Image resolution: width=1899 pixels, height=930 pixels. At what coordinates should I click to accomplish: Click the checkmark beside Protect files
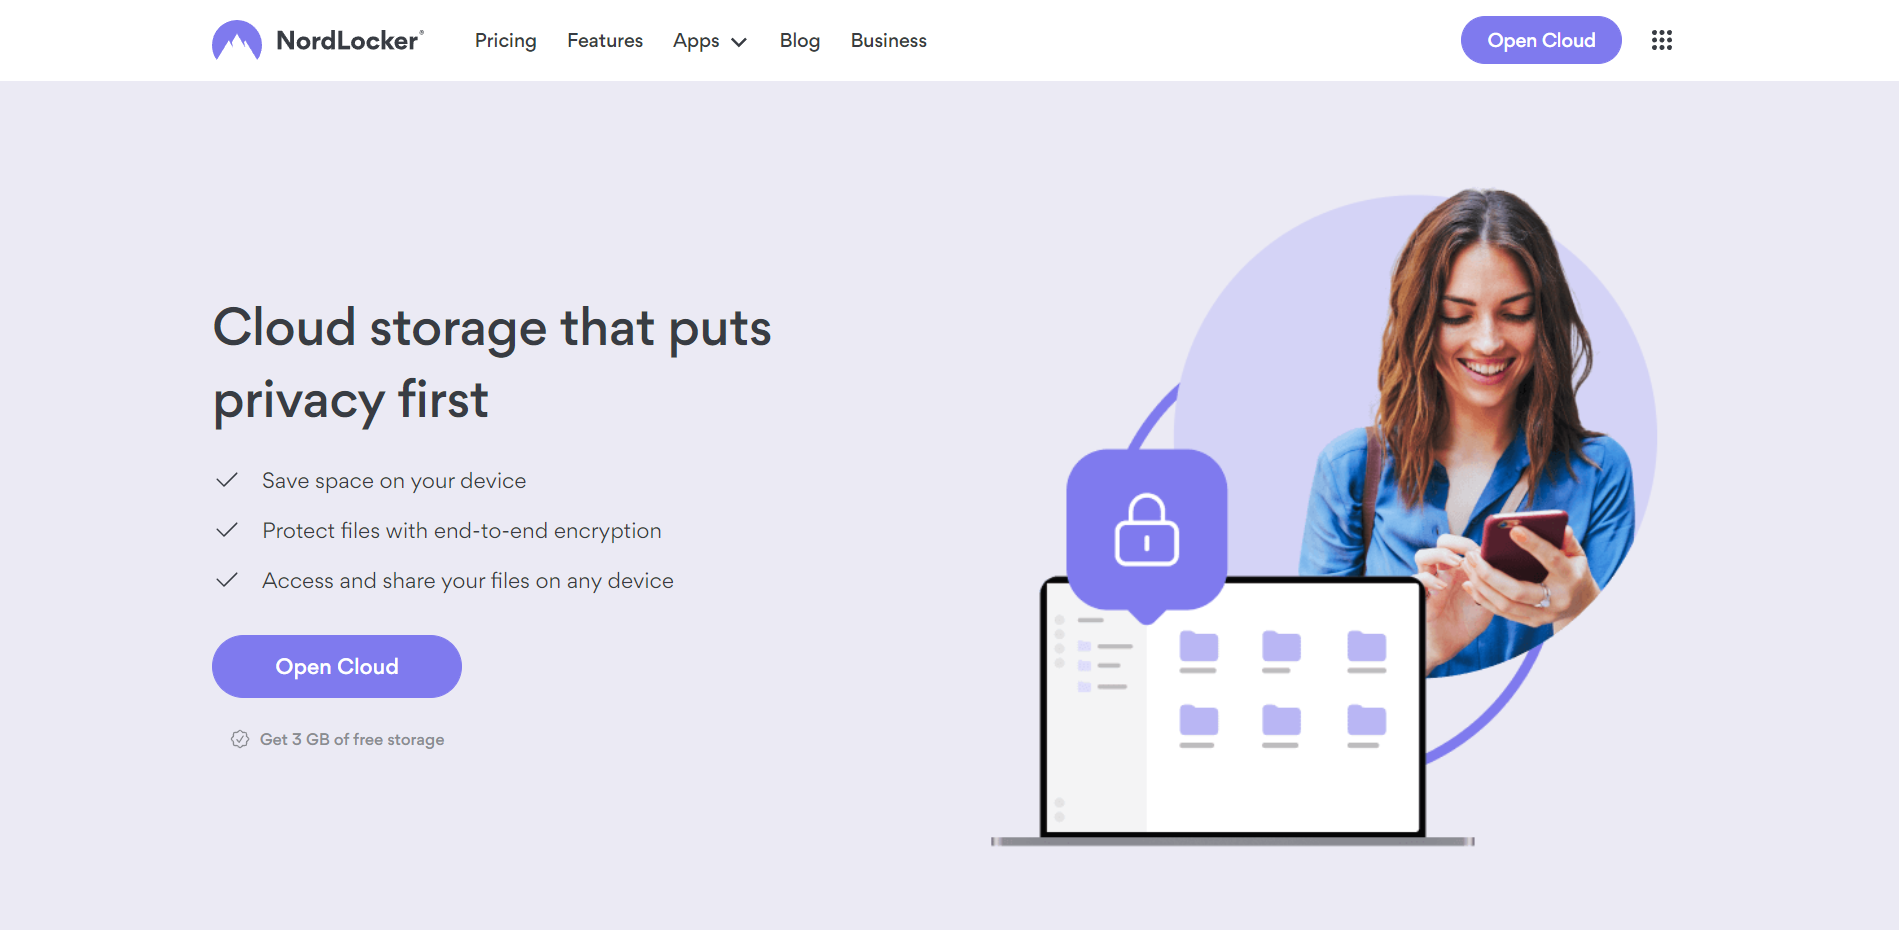pos(227,531)
